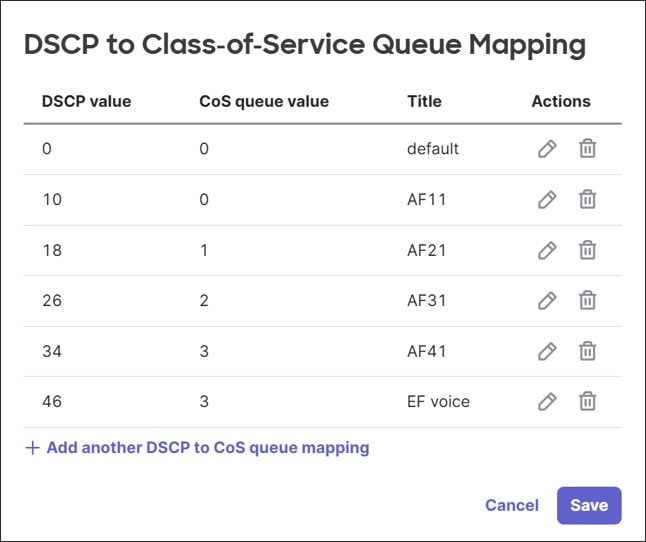Edit the AF41 queue mapping
Viewport: 646px width, 542px height.
pos(547,351)
